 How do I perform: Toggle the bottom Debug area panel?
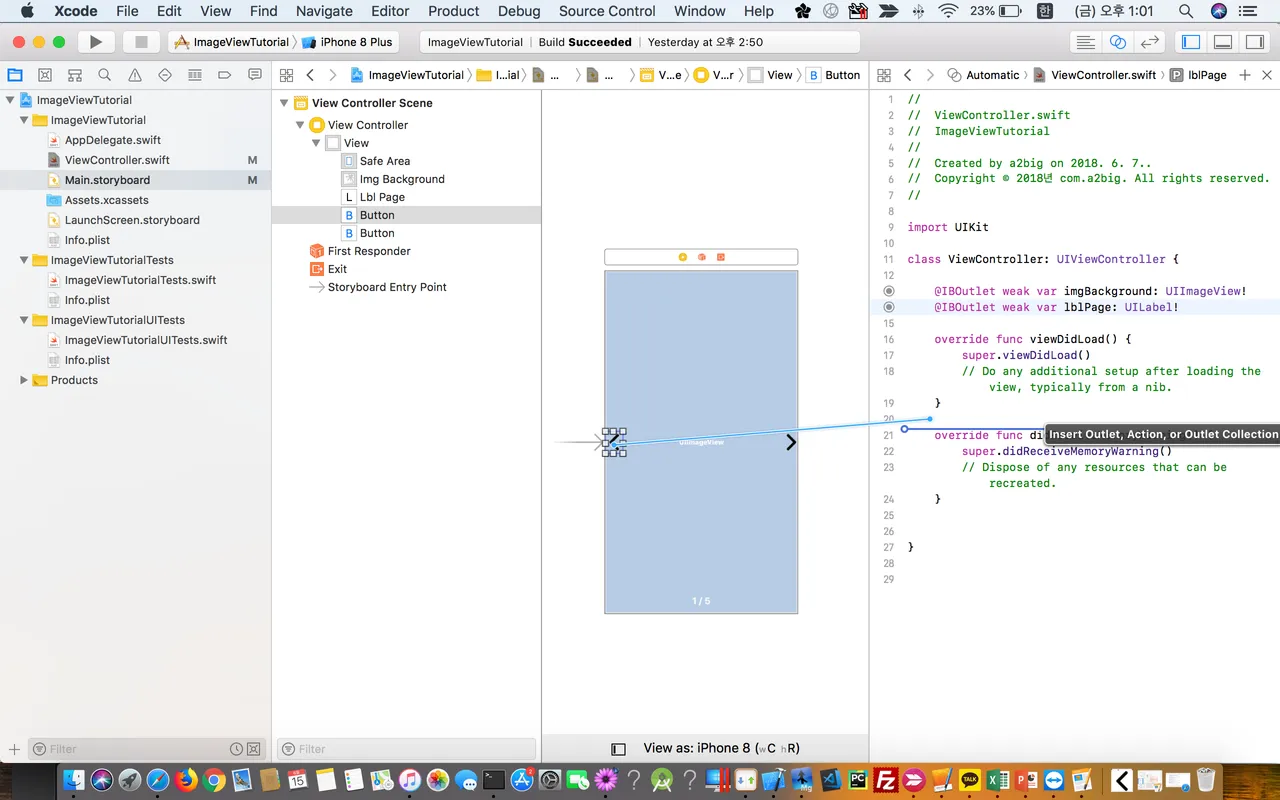click(x=1223, y=42)
